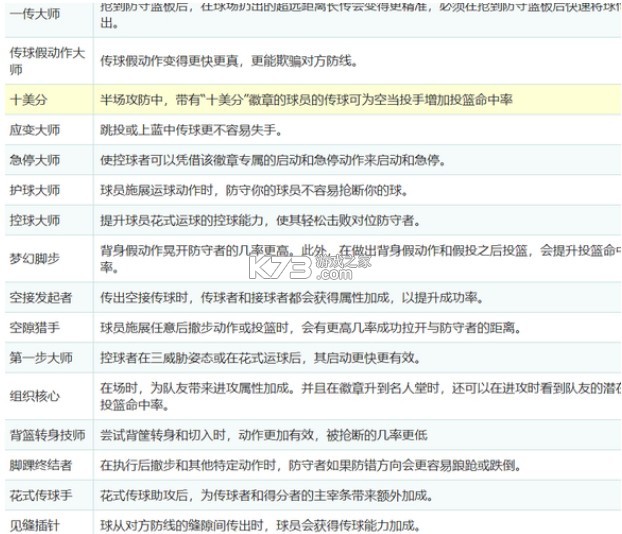Select description '在执行后撤步和其他特定动作时'
Viewport: 622px width, 534px height.
click(x=188, y=465)
